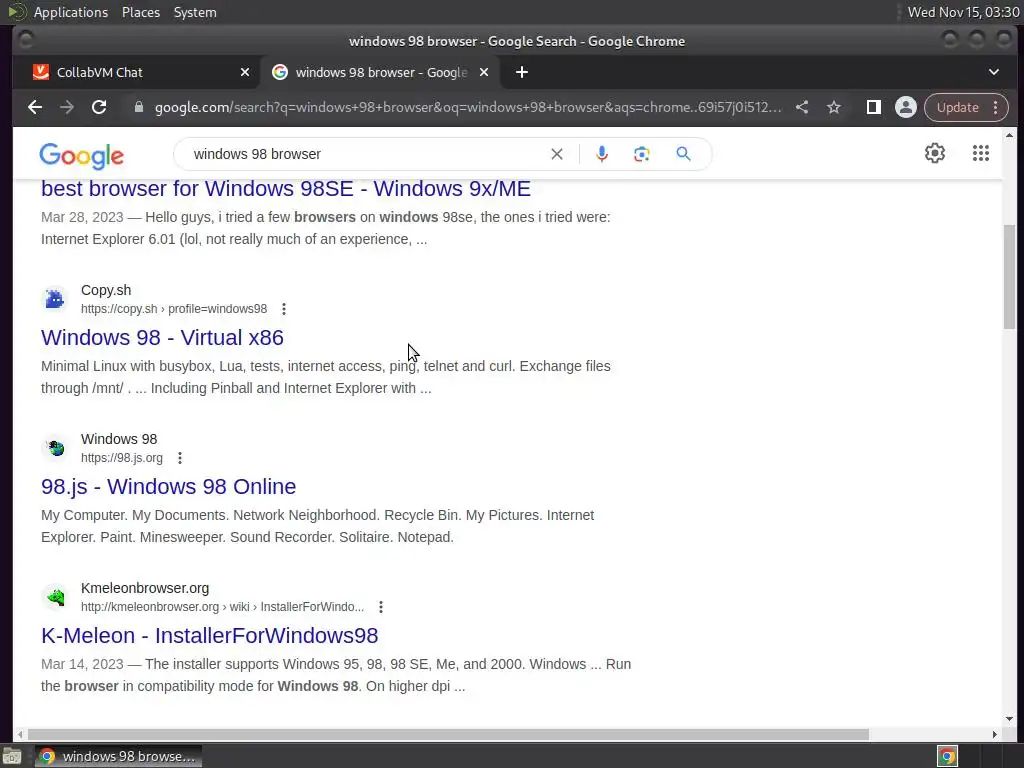Expand the tab search chevron
The height and width of the screenshot is (768, 1024).
tap(994, 72)
